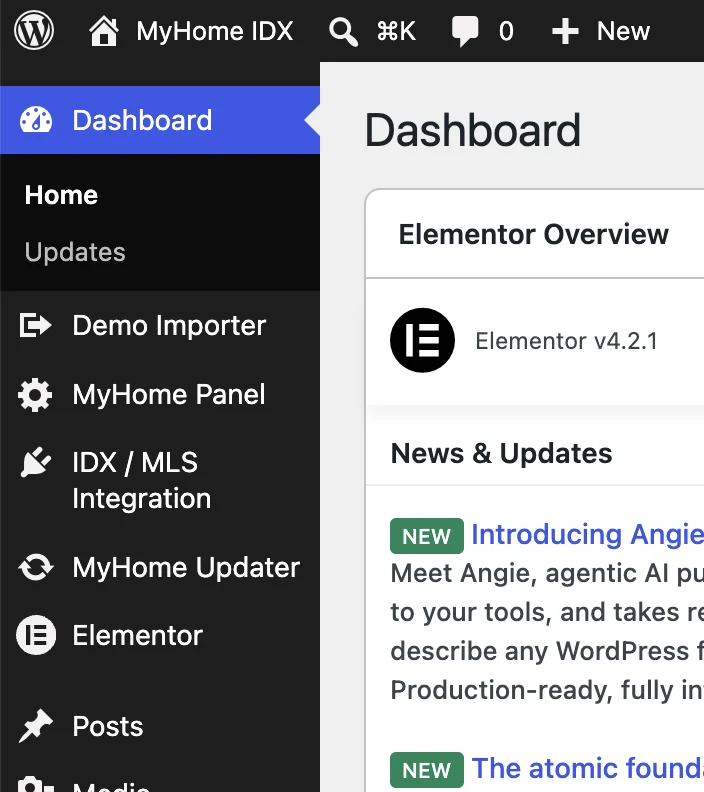
Task: Open the WordPress logo menu
Action: [34, 30]
